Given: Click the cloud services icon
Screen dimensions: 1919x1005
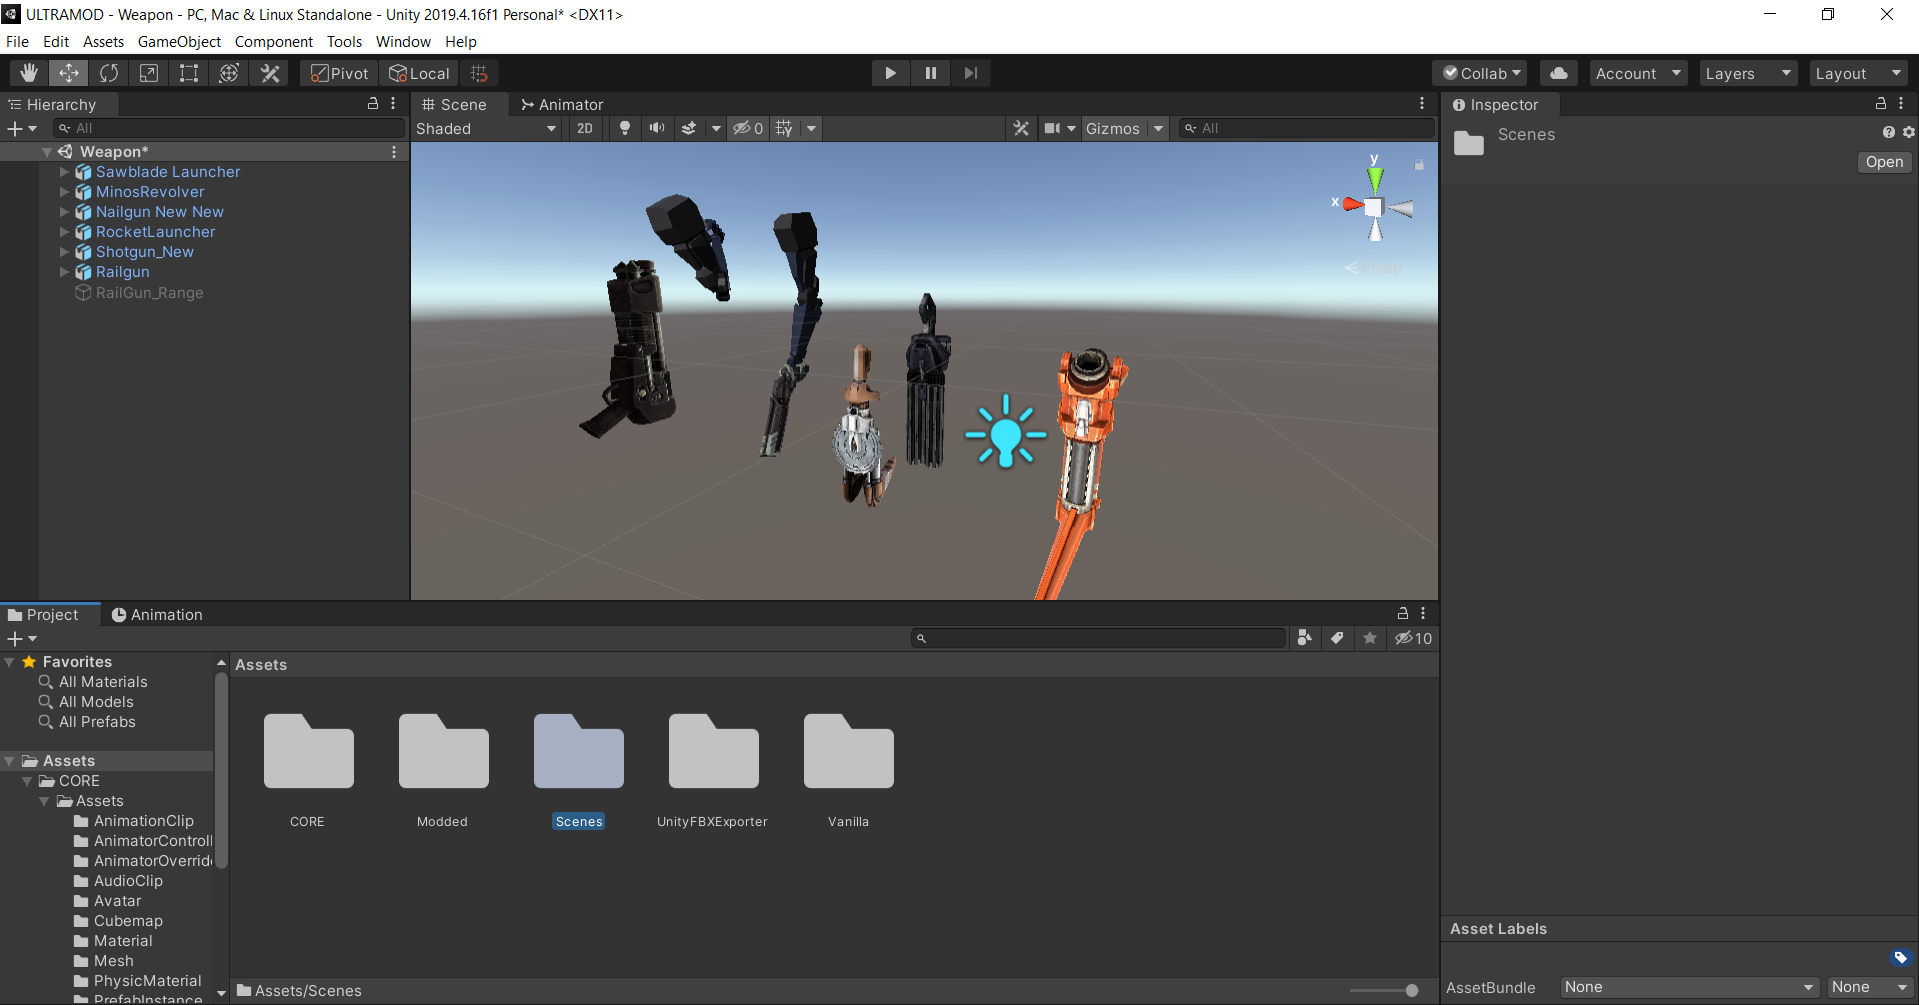Looking at the screenshot, I should (x=1559, y=73).
